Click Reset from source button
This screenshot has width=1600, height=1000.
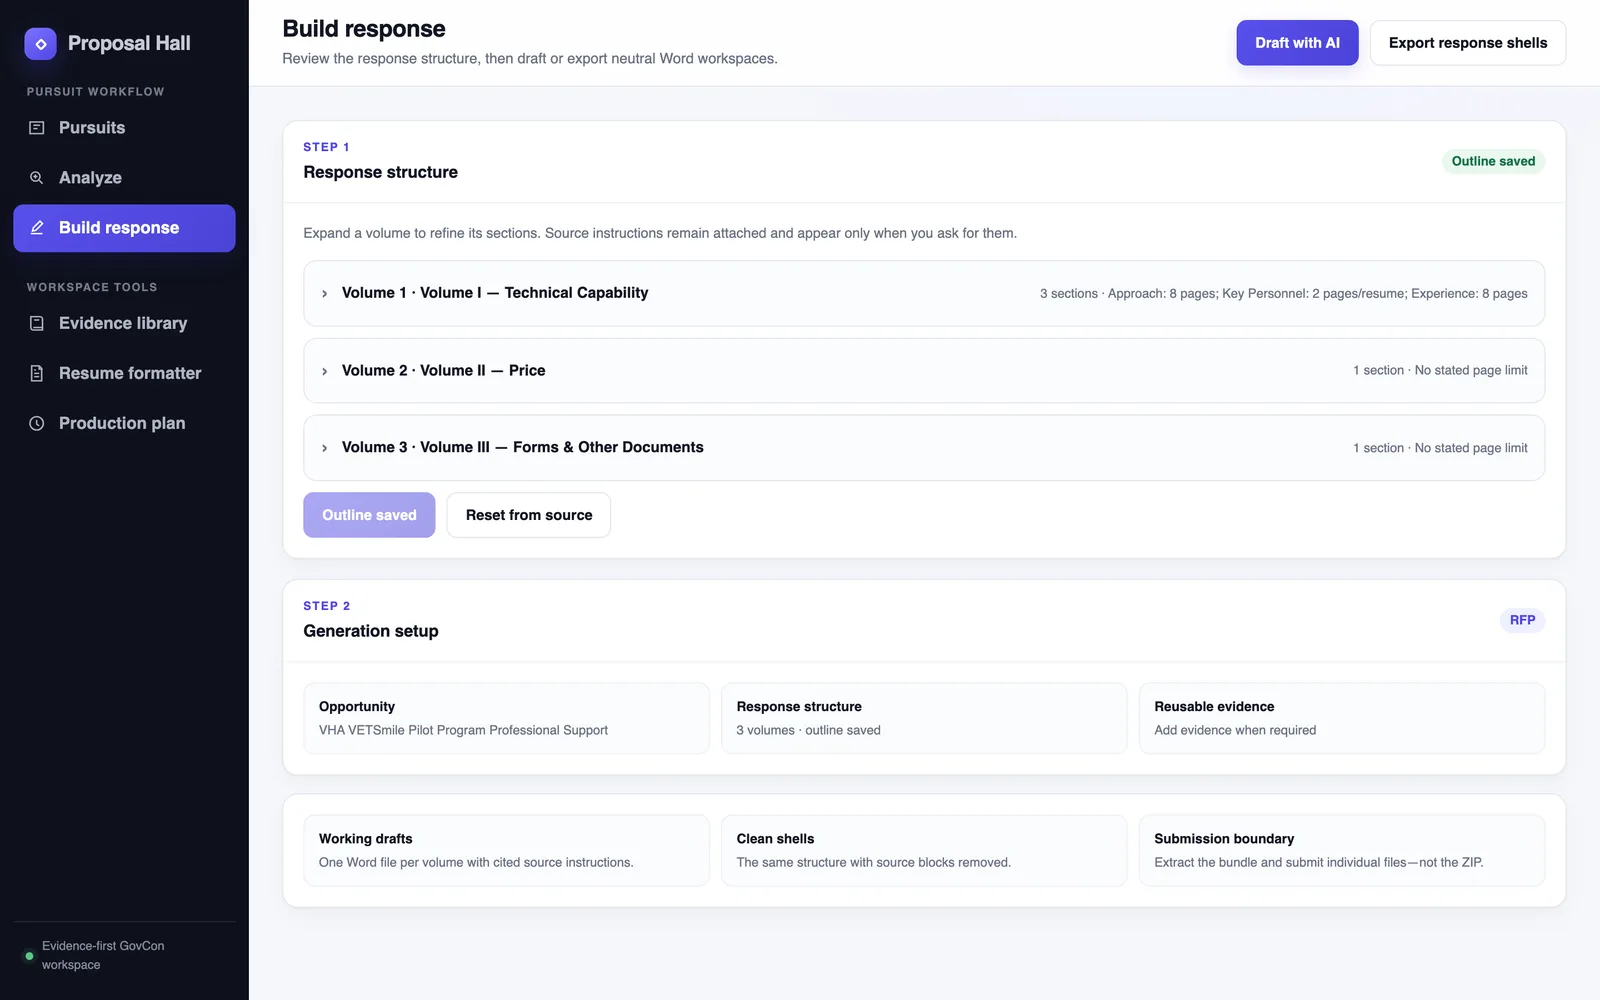(x=528, y=515)
